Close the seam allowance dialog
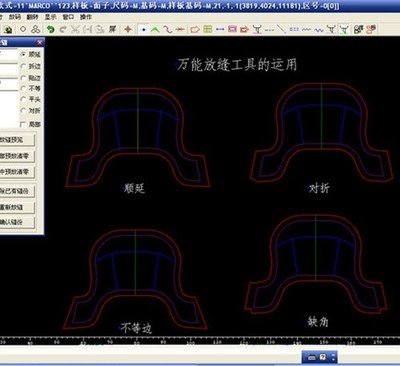 [x=40, y=42]
